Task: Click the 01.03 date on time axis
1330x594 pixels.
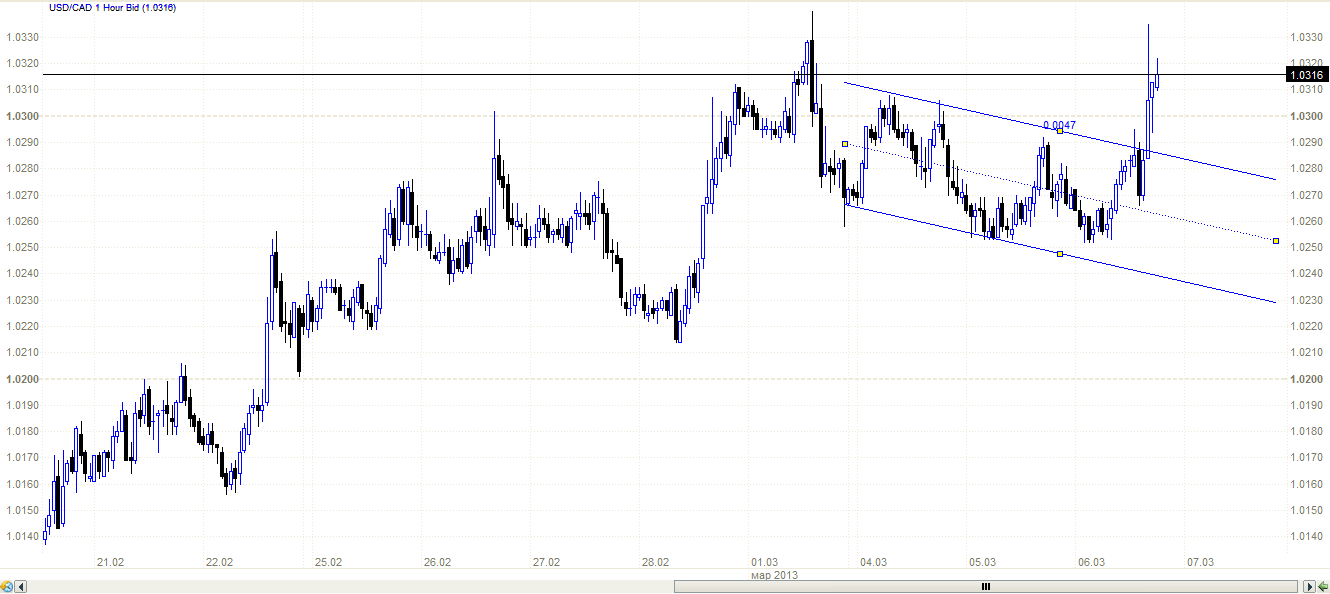Action: (765, 563)
